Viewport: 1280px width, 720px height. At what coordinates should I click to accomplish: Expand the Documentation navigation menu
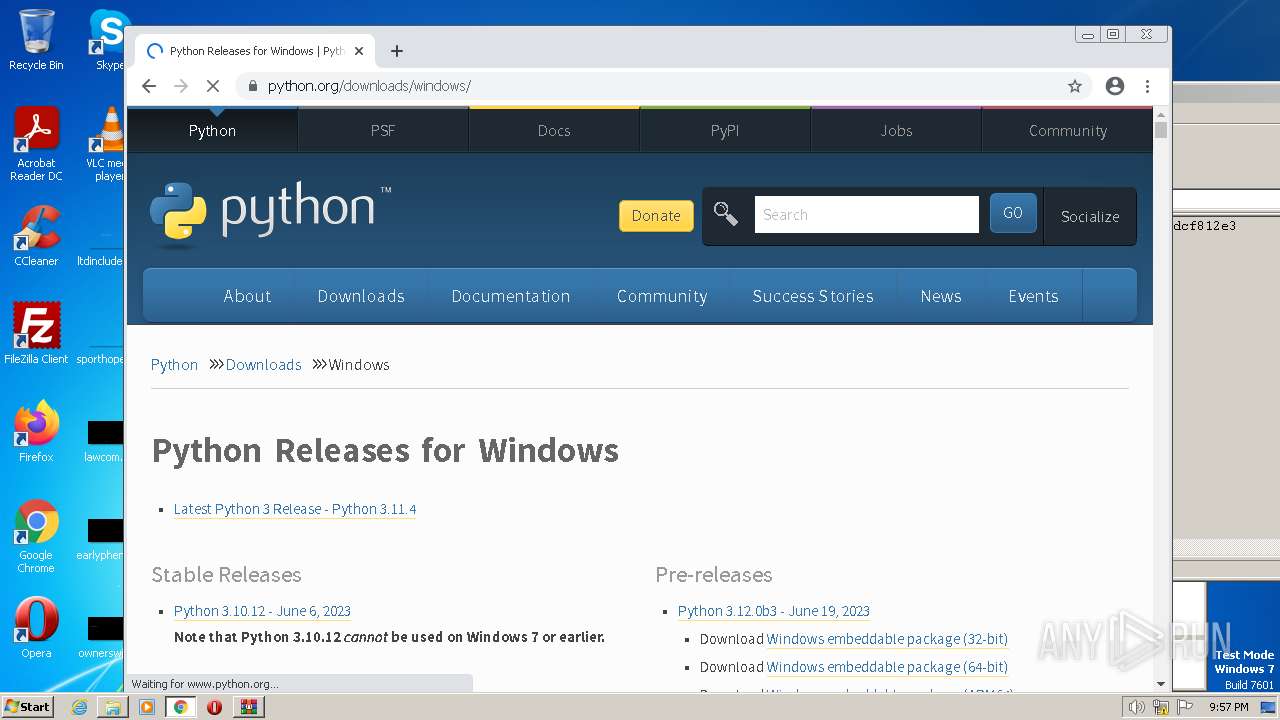pyautogui.click(x=510, y=296)
